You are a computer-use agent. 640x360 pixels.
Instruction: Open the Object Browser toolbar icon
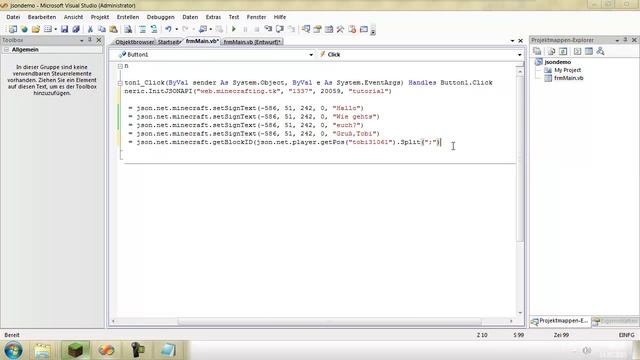coord(329,29)
